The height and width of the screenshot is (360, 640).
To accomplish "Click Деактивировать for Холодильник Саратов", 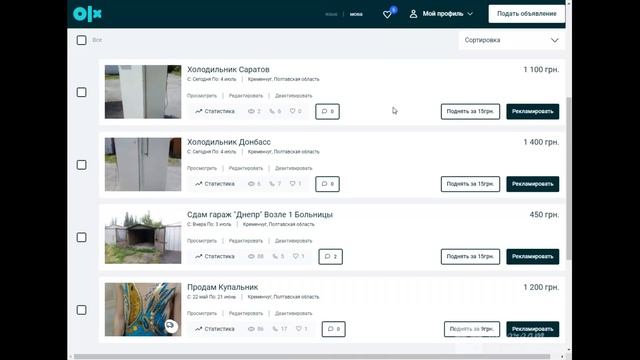I will click(x=293, y=96).
